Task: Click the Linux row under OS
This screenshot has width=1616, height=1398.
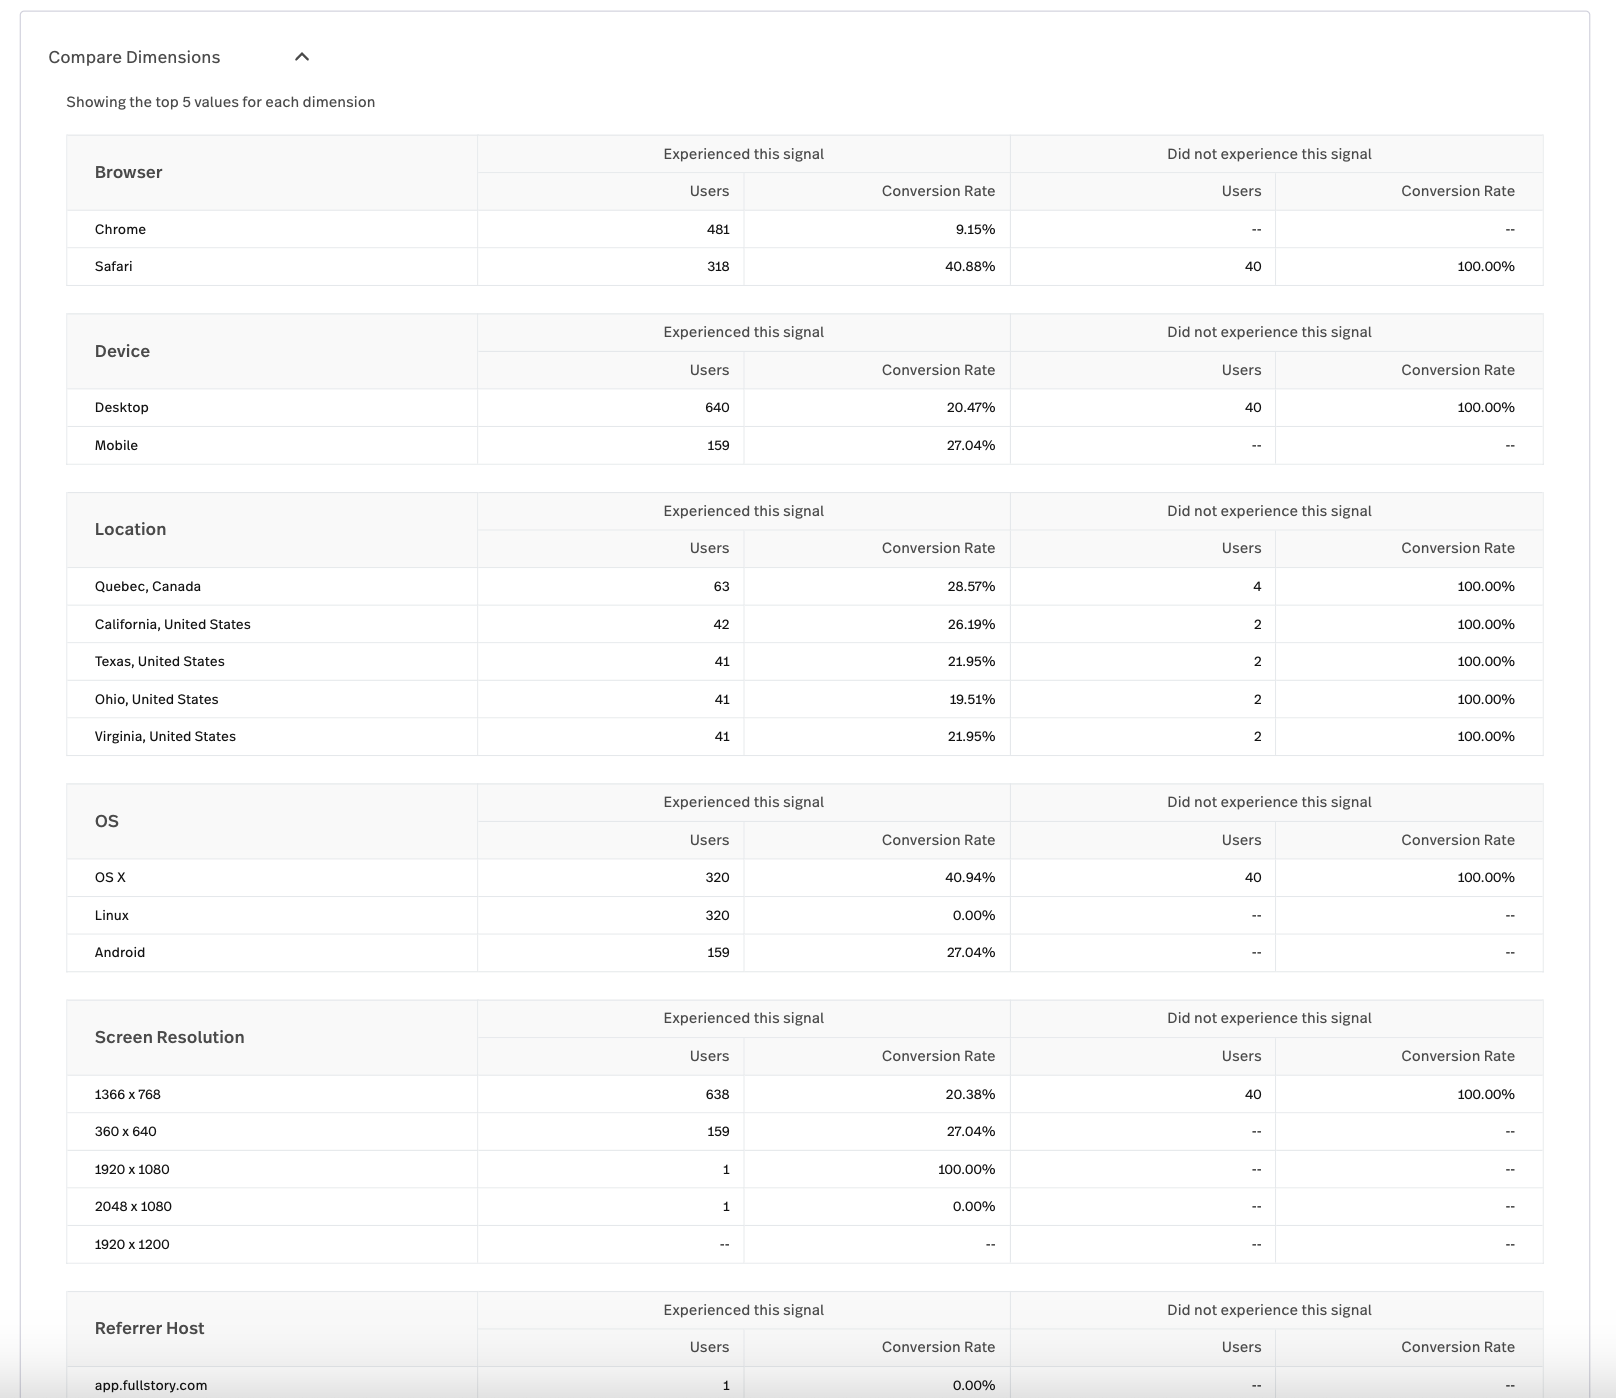Action: (x=112, y=915)
